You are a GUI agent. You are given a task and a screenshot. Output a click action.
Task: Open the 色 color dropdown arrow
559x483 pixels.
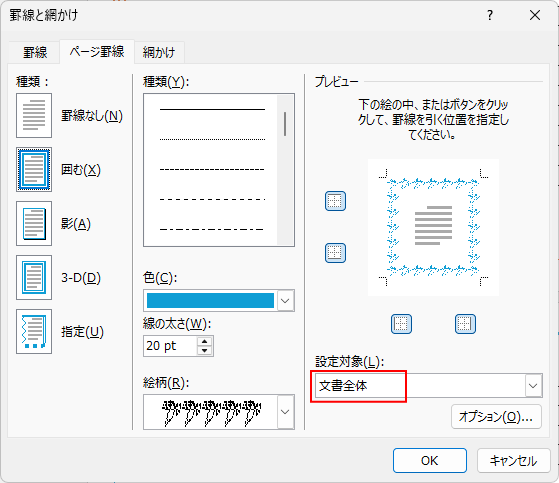(x=285, y=300)
